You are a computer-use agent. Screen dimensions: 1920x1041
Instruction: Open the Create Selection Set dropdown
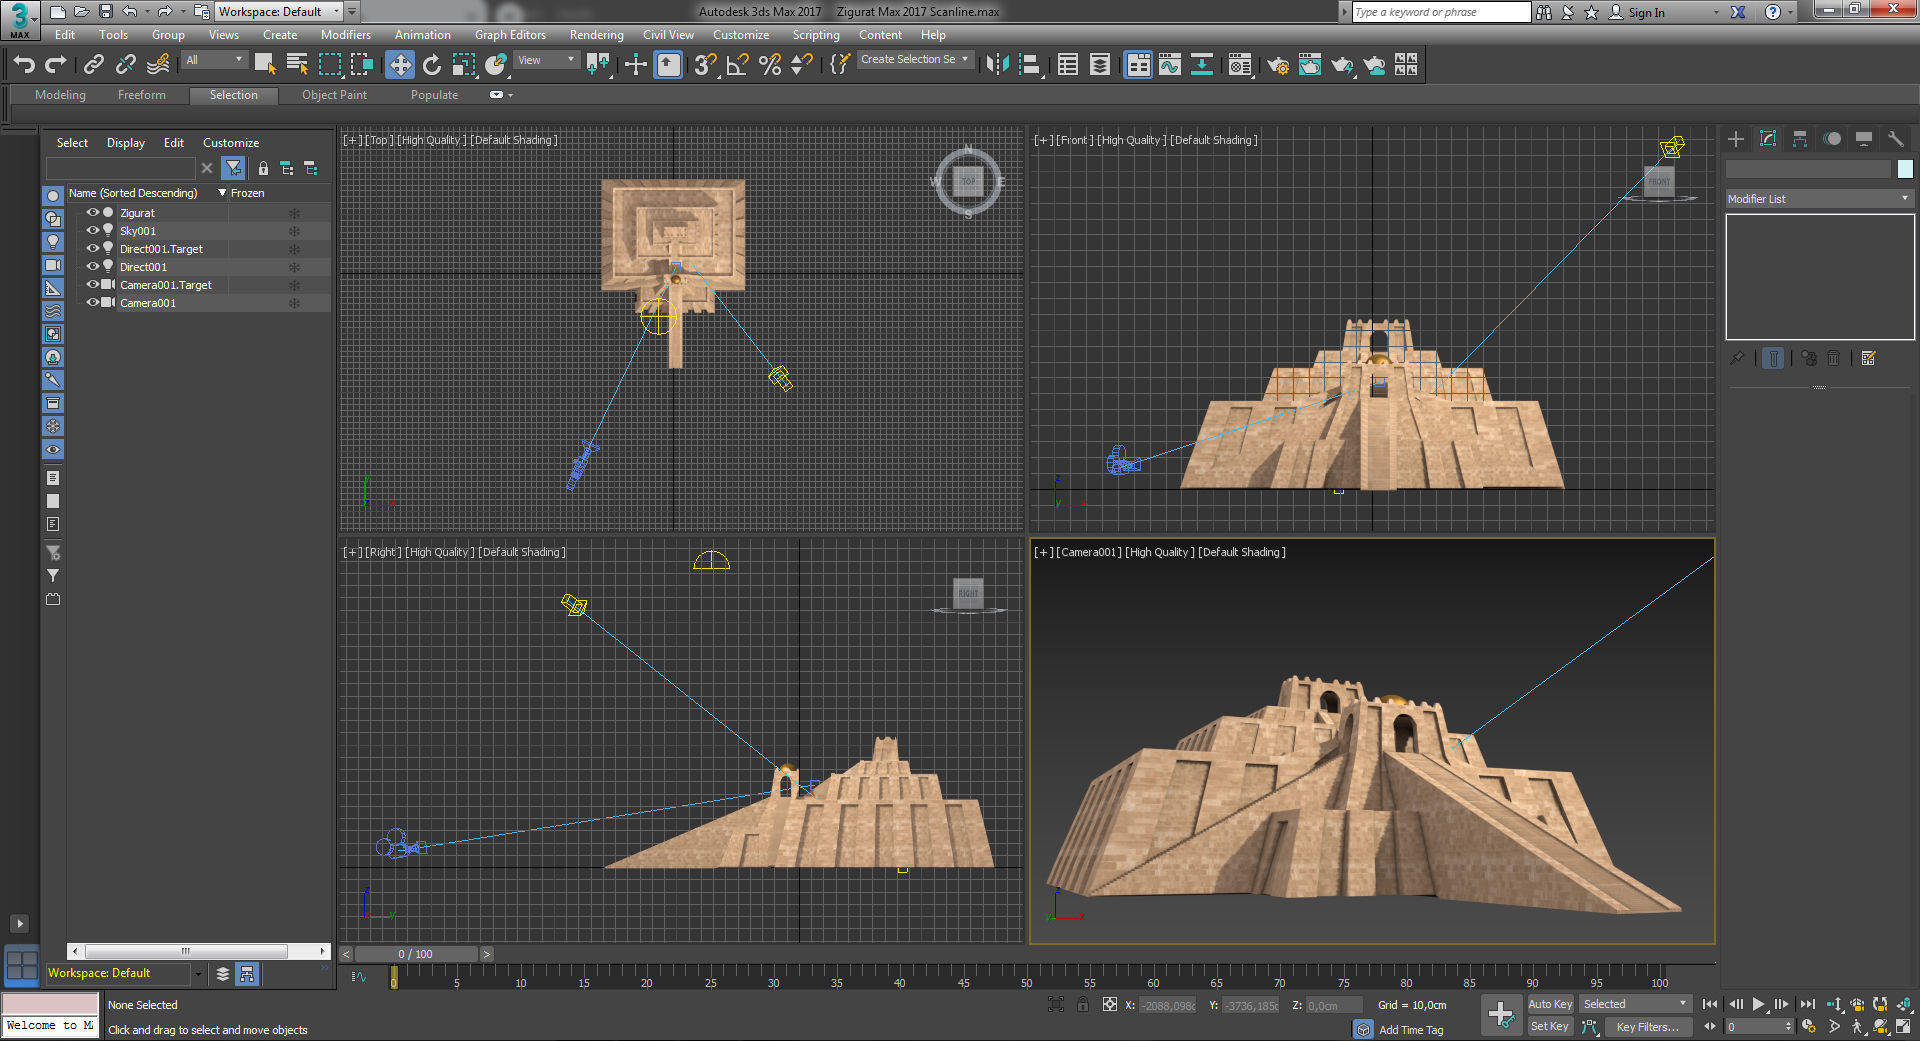pyautogui.click(x=915, y=60)
